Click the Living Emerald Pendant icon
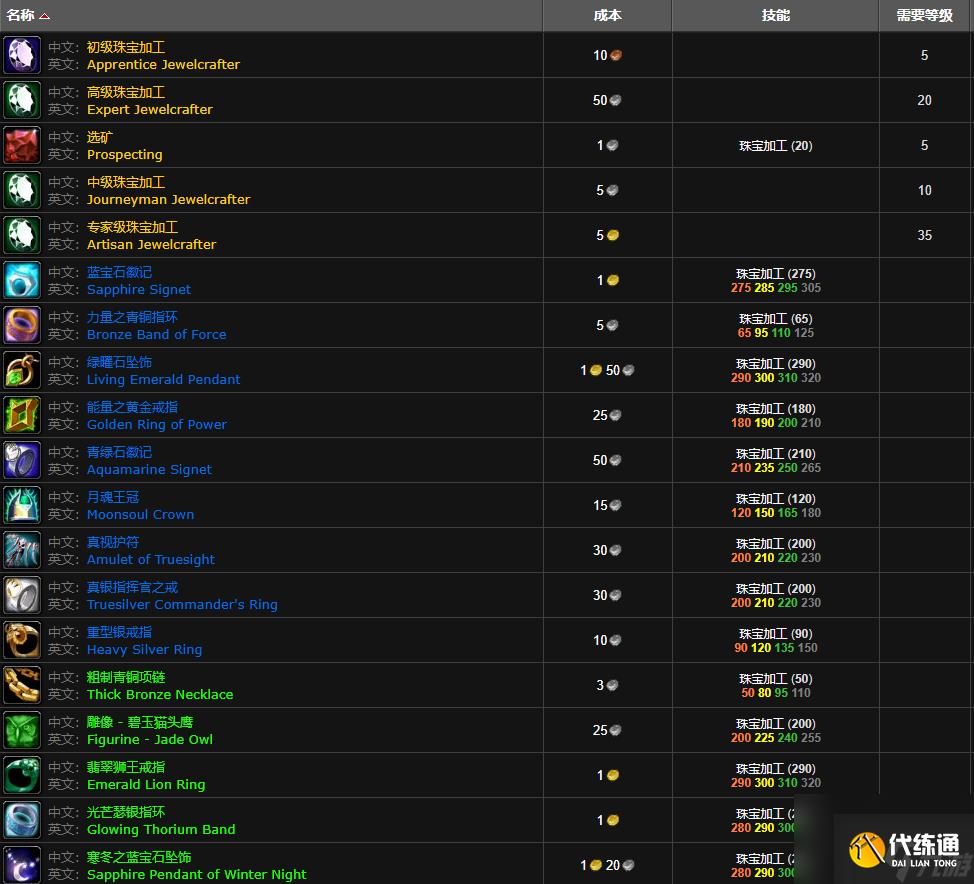Image resolution: width=974 pixels, height=884 pixels. click(22, 370)
